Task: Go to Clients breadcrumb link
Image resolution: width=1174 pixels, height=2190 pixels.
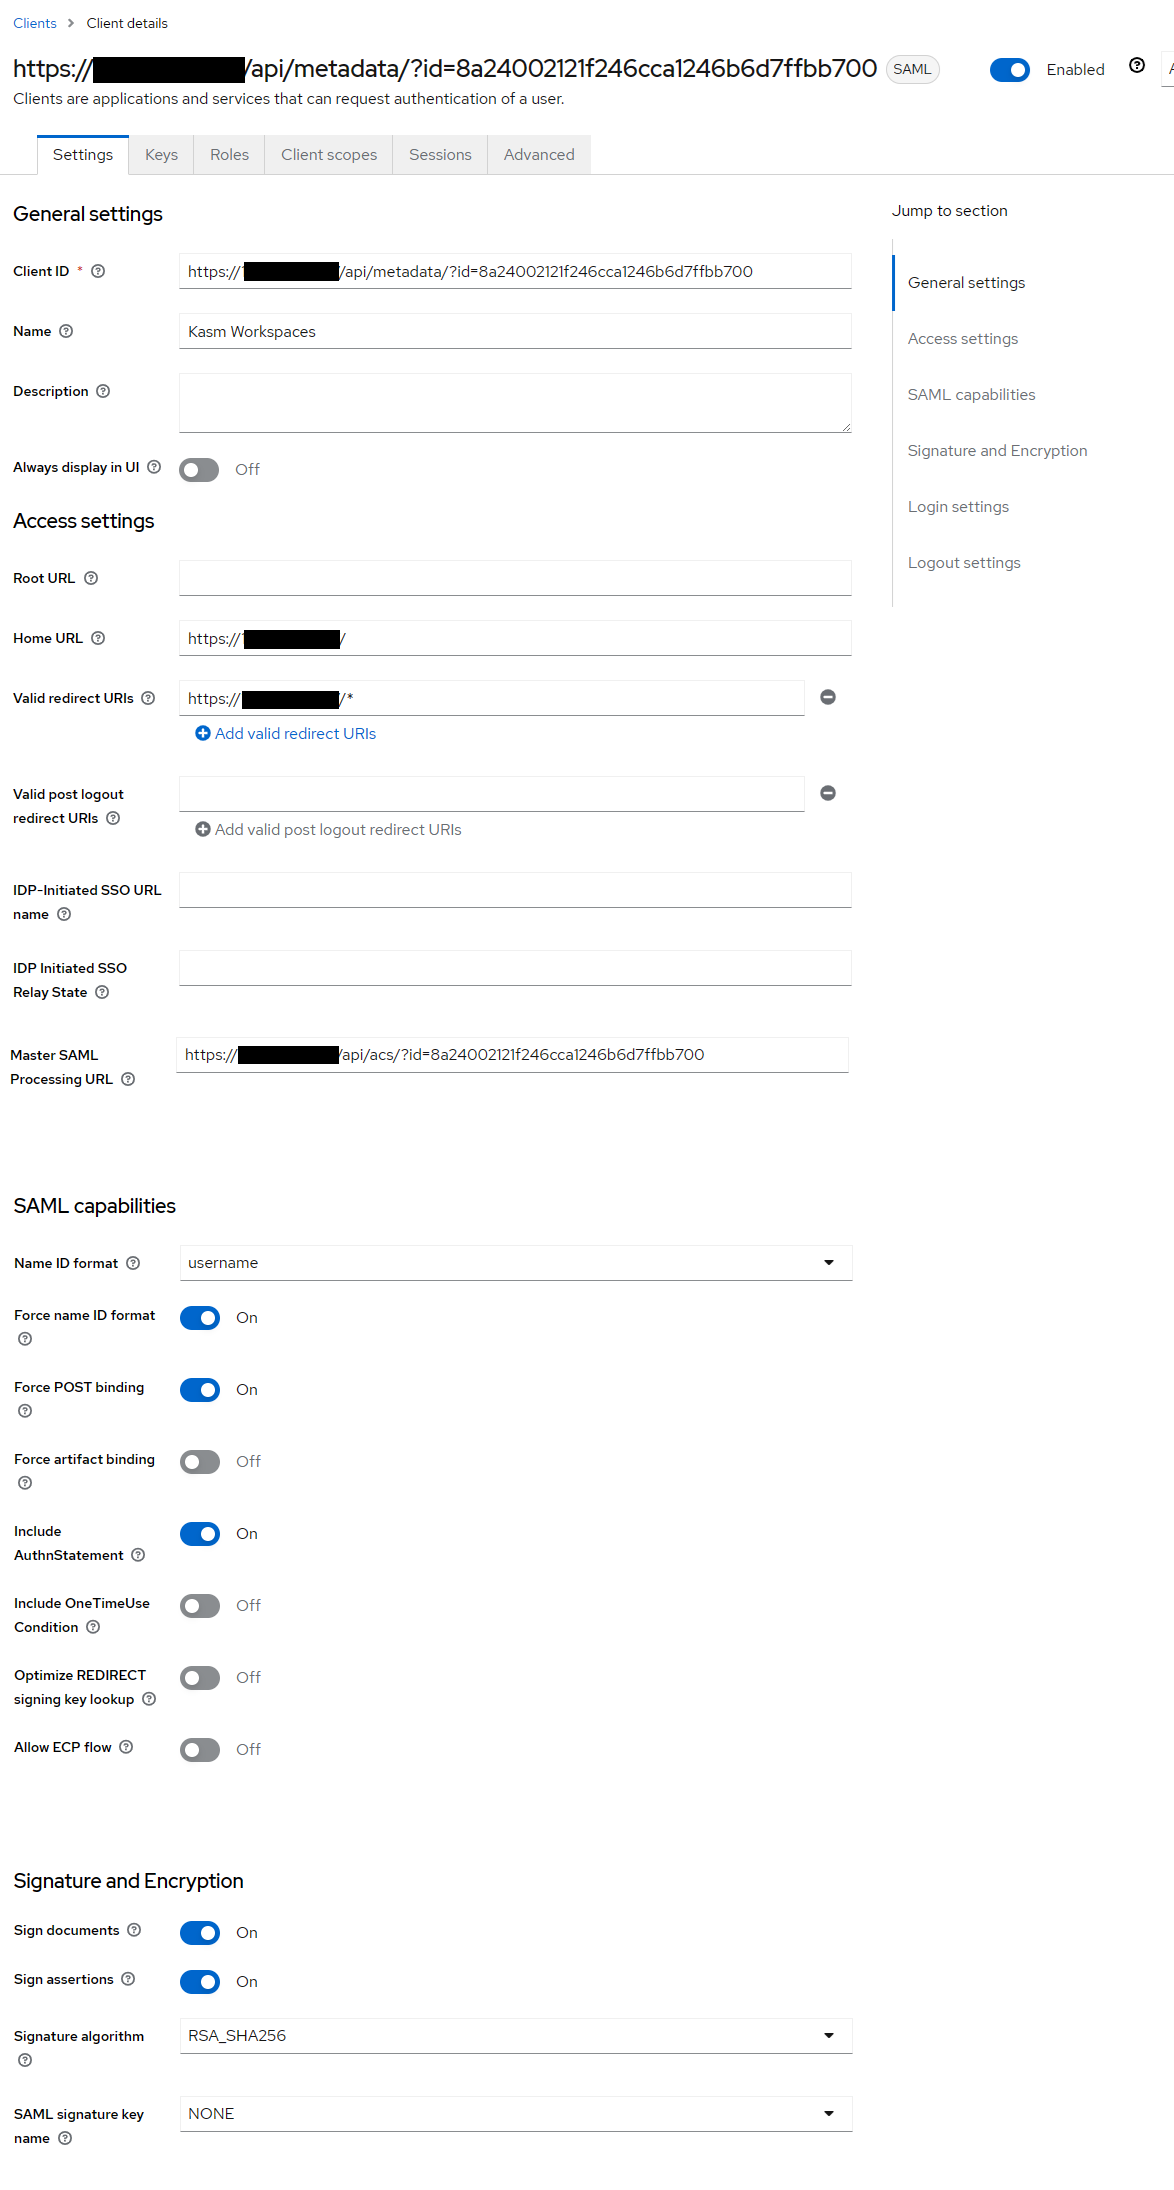Action: (35, 23)
